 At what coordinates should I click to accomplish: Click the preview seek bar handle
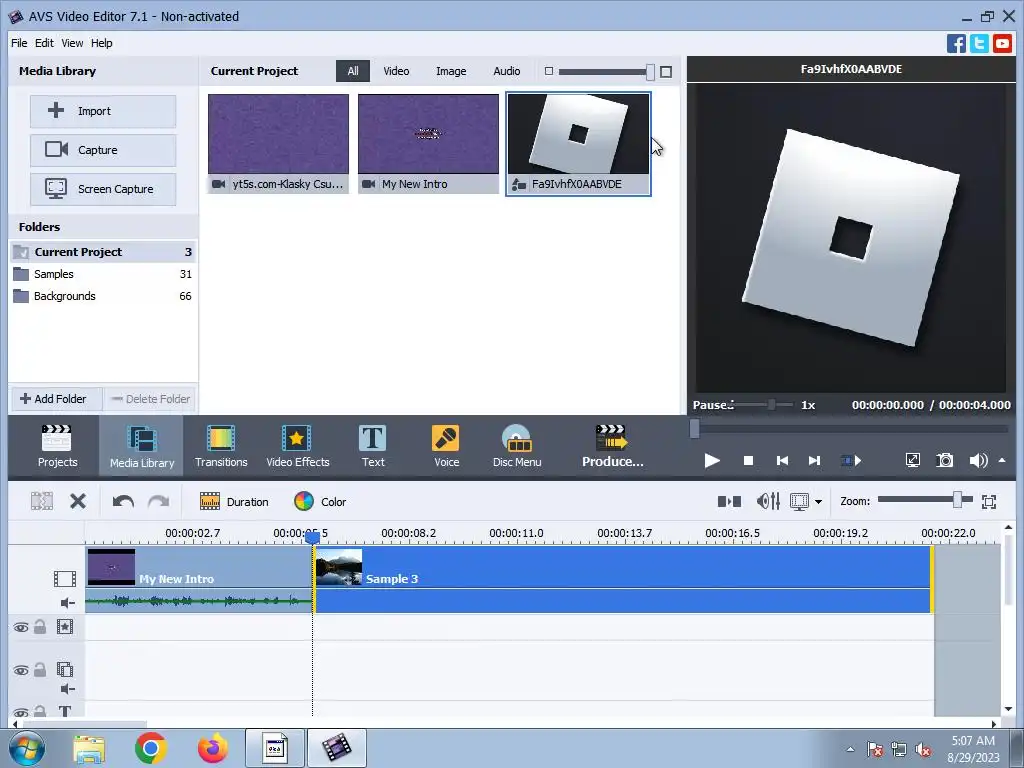point(694,428)
